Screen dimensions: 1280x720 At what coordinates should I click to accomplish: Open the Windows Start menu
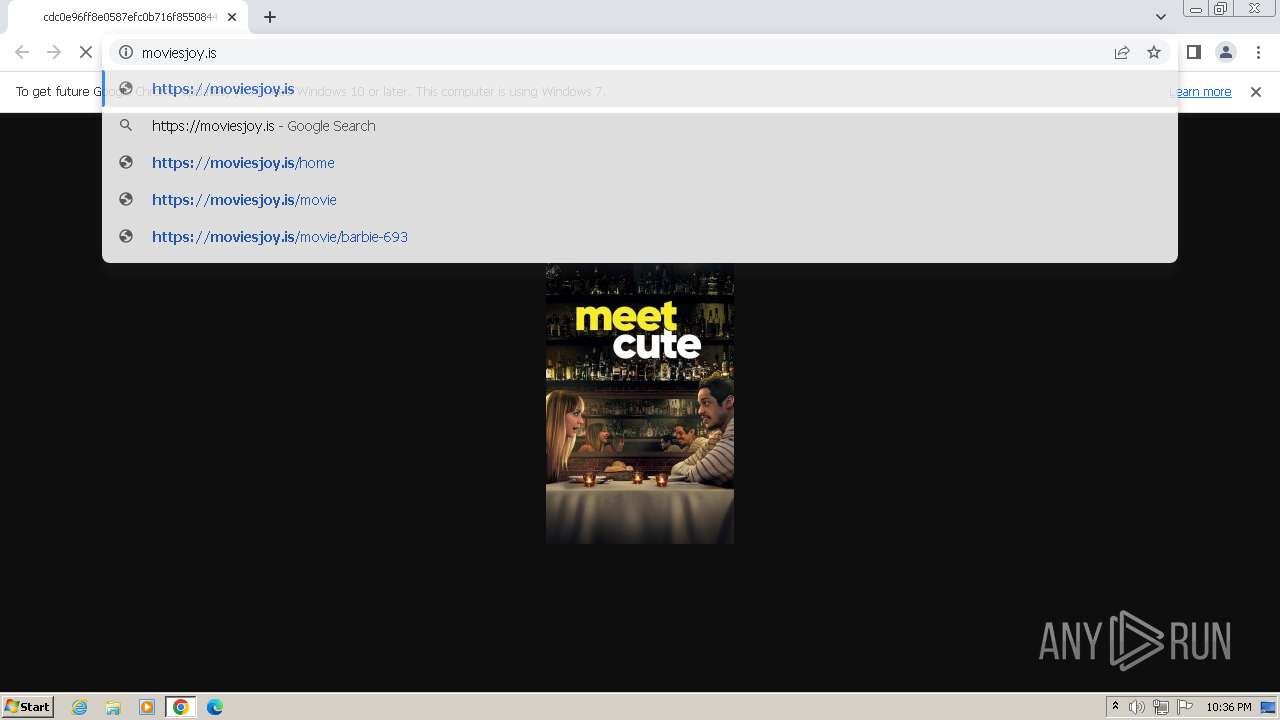tap(27, 707)
